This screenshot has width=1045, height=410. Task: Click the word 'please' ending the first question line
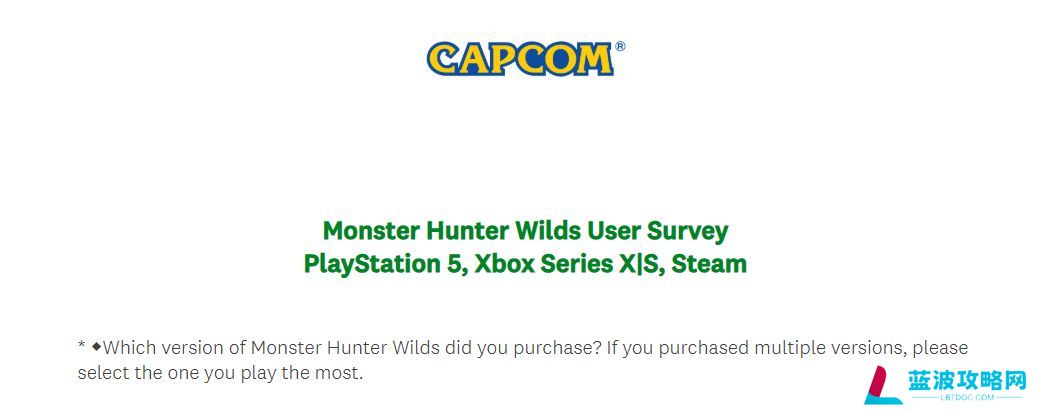click(940, 349)
